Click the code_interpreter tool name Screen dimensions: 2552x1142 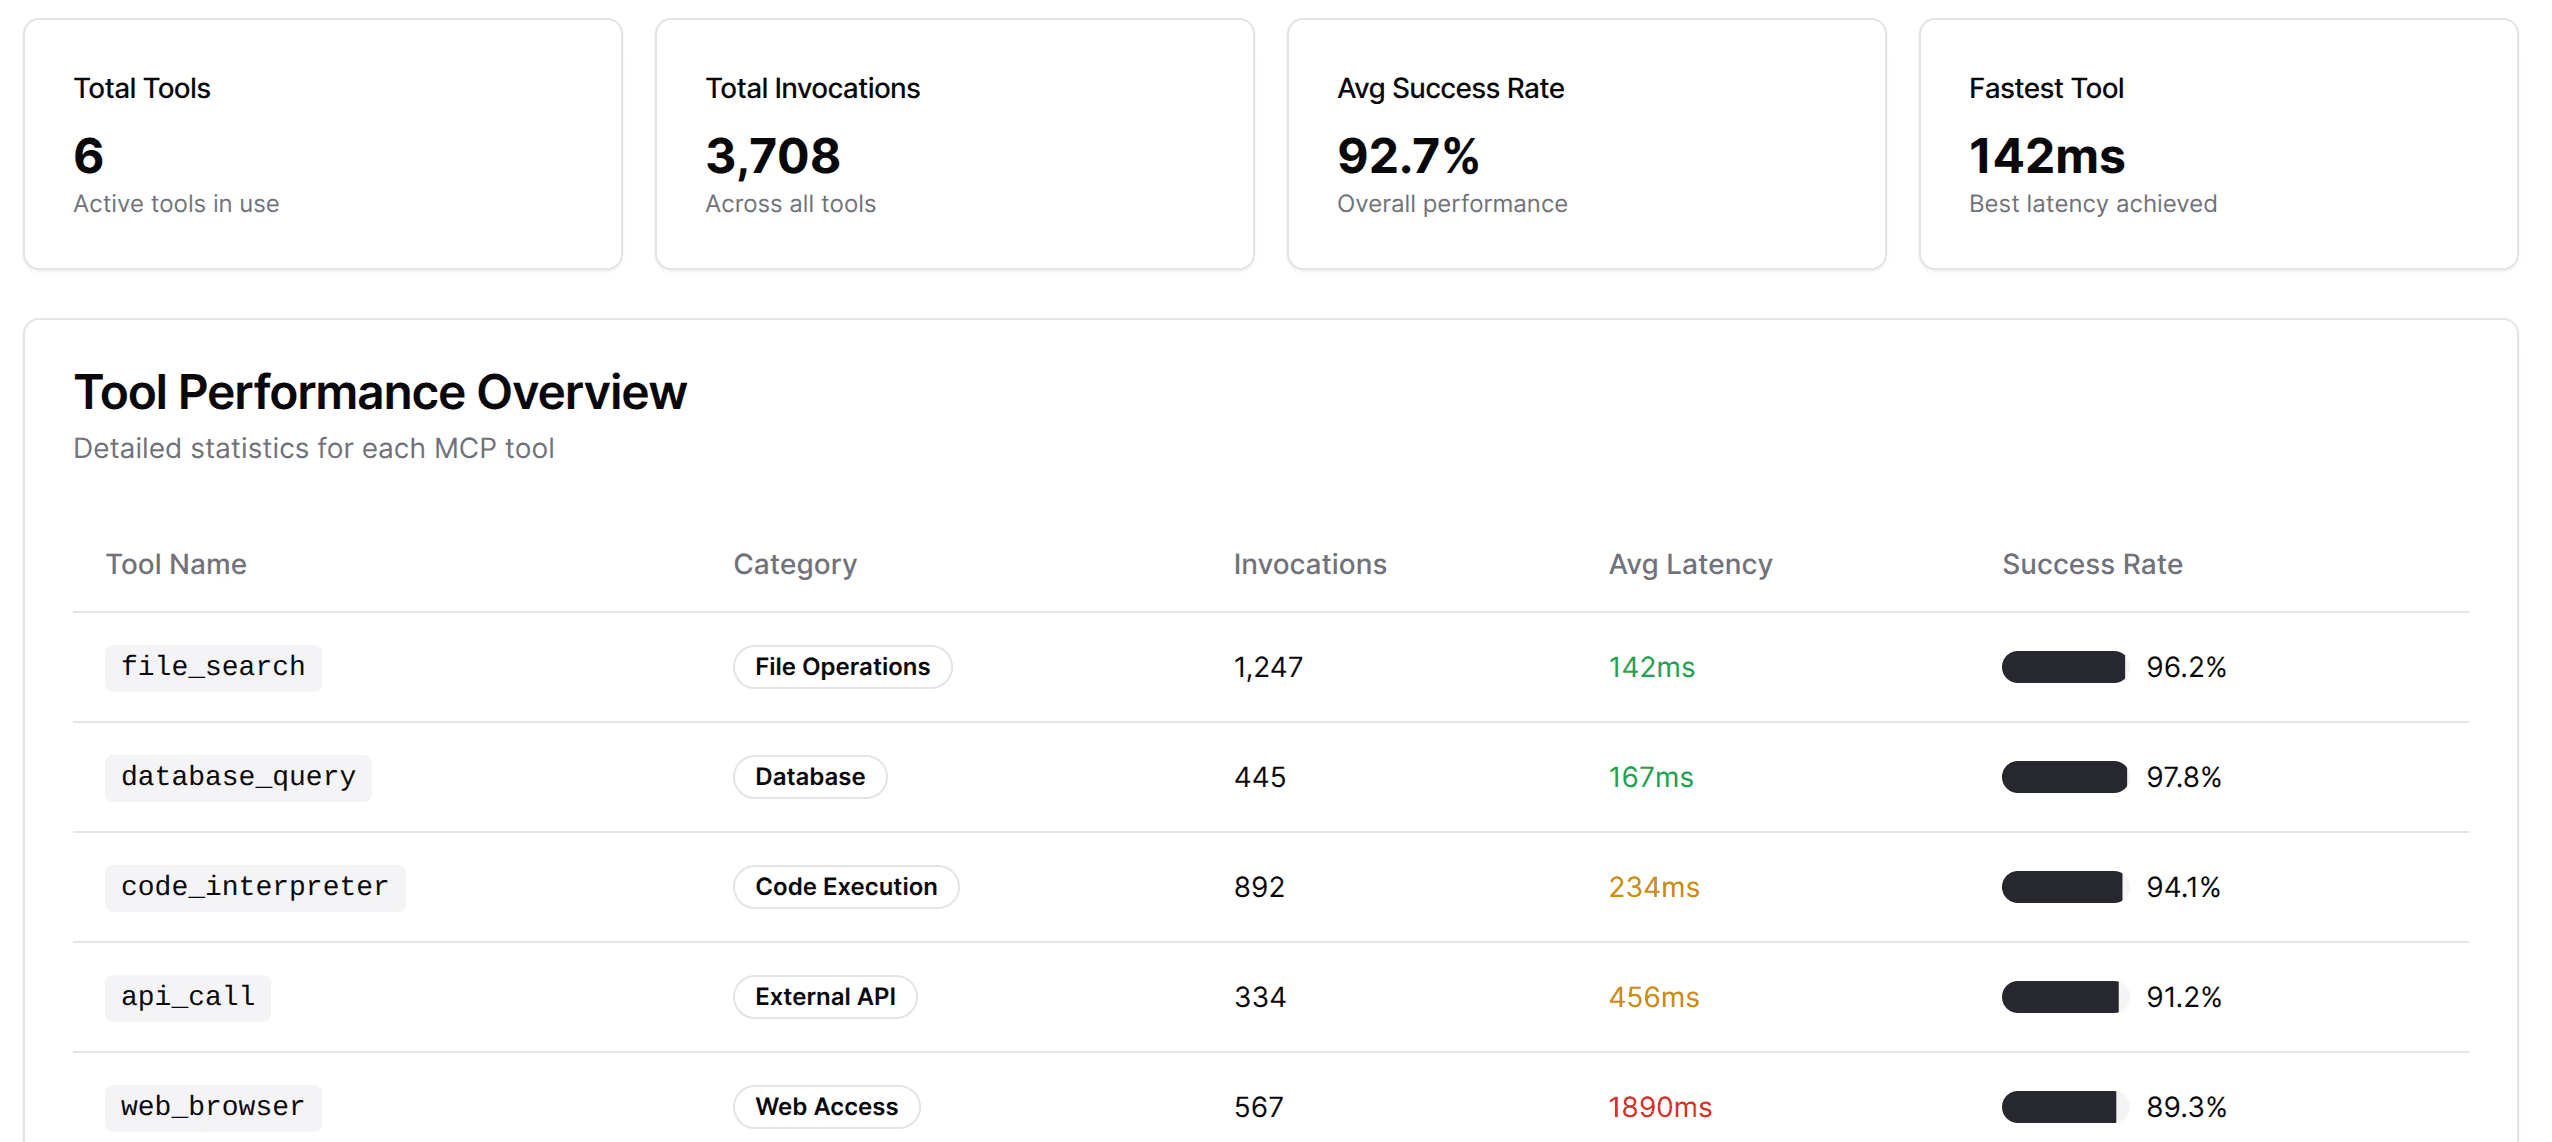(254, 887)
